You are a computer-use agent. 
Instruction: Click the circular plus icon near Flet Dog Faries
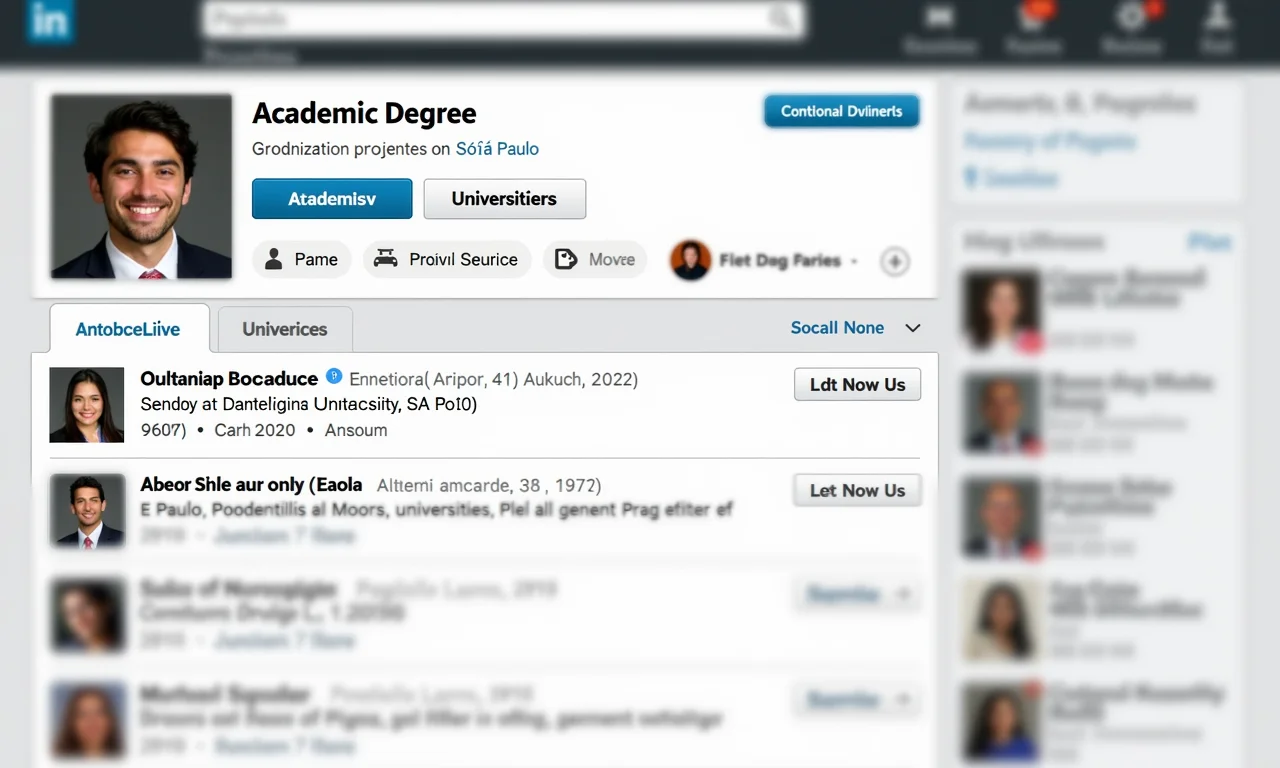[x=895, y=261]
